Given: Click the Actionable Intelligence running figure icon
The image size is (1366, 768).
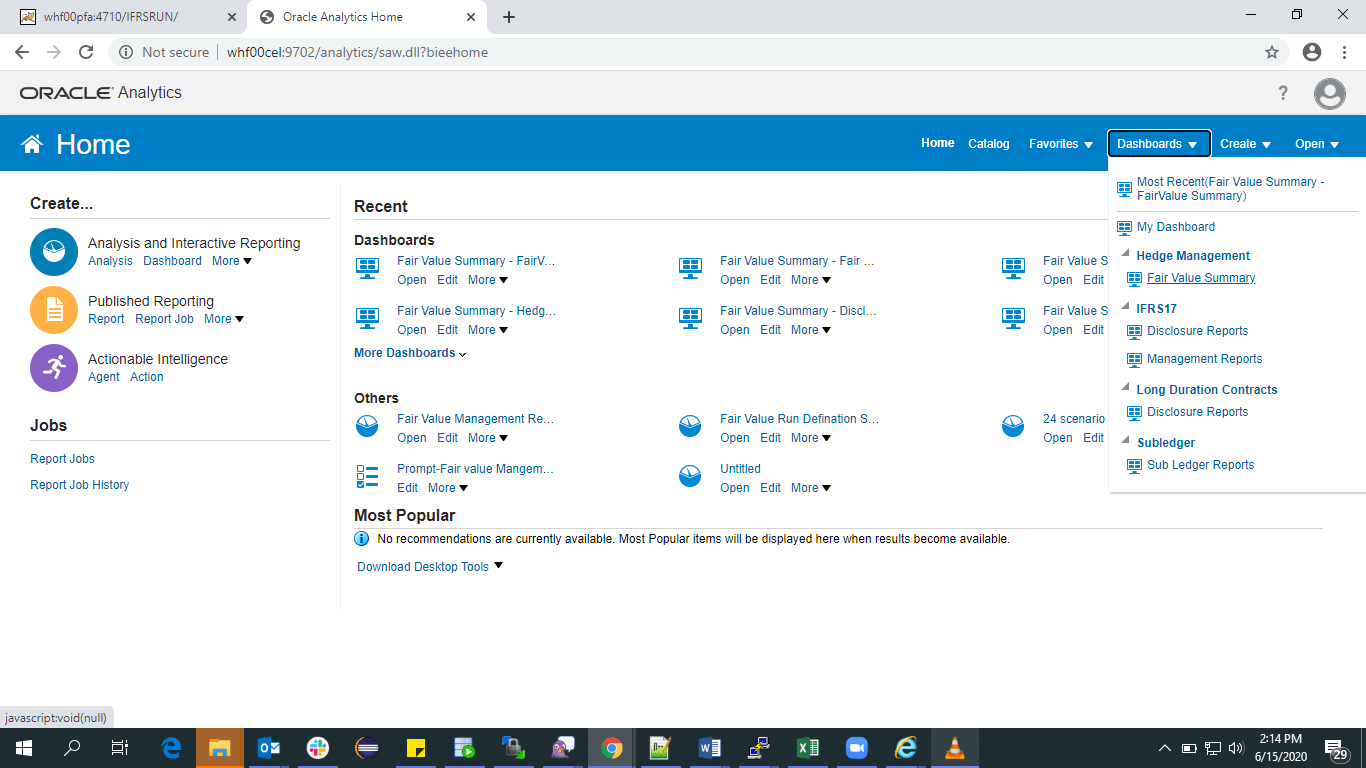Looking at the screenshot, I should 54,368.
